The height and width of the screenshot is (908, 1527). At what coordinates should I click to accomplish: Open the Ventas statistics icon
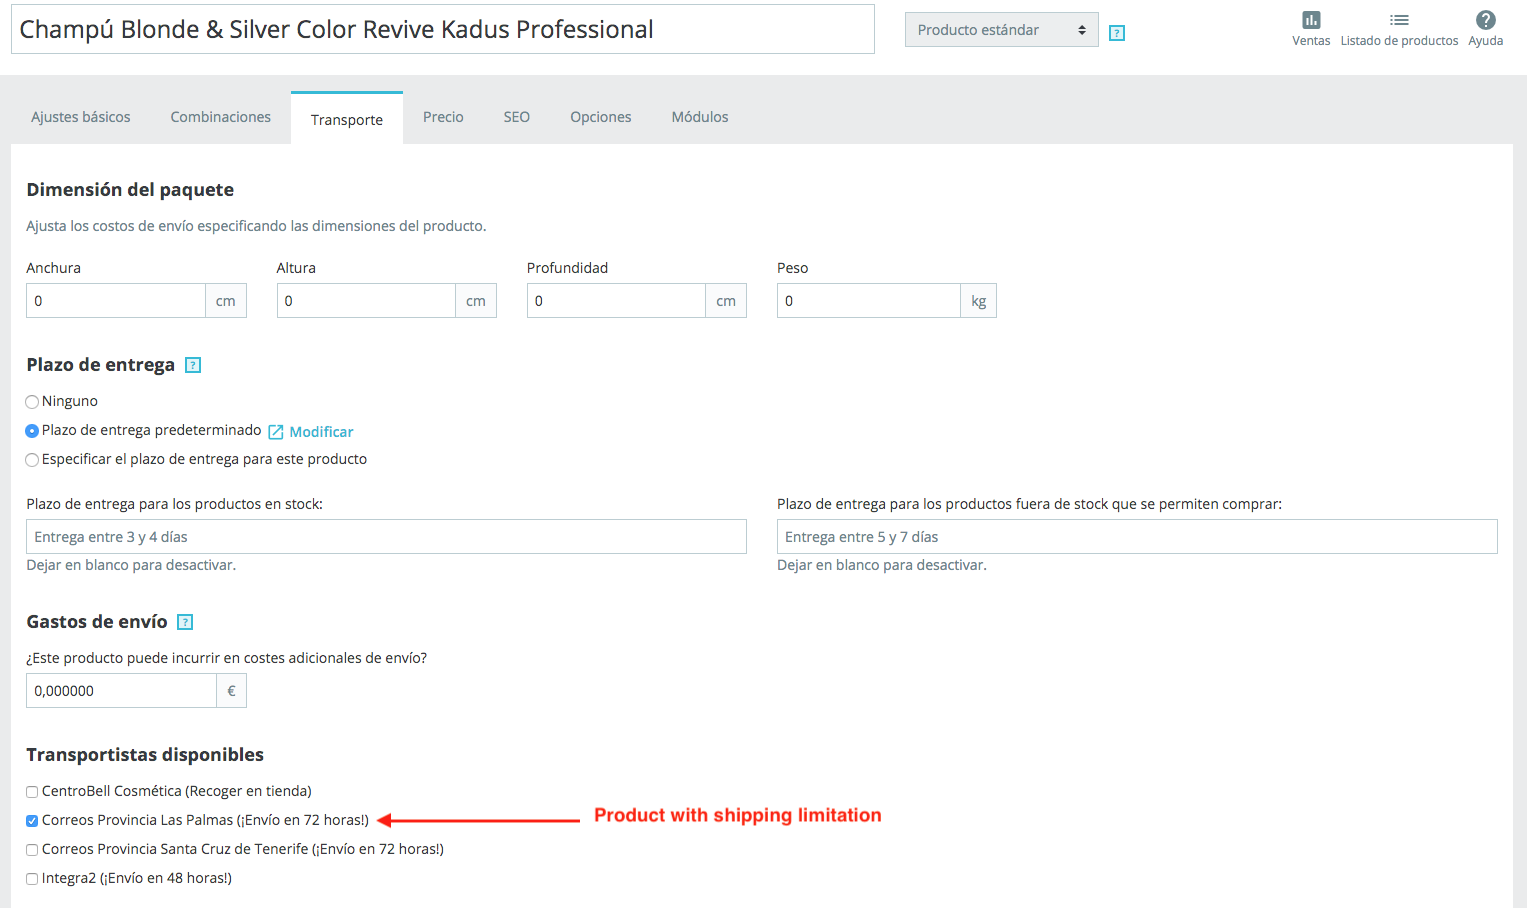(x=1311, y=20)
